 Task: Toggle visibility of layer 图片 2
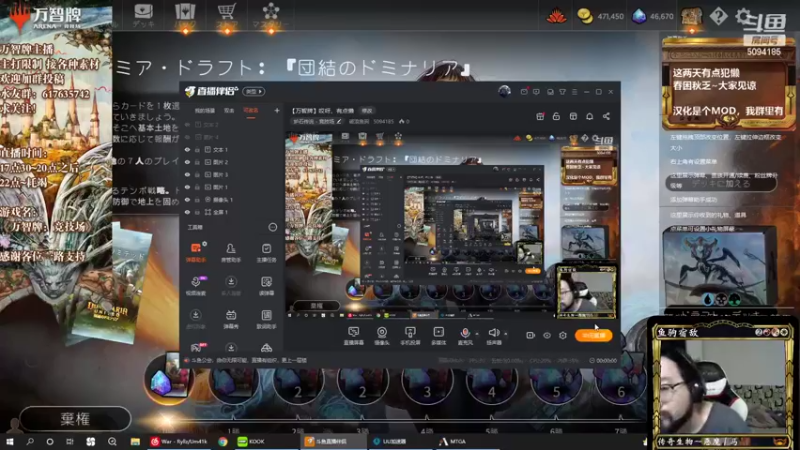click(187, 162)
